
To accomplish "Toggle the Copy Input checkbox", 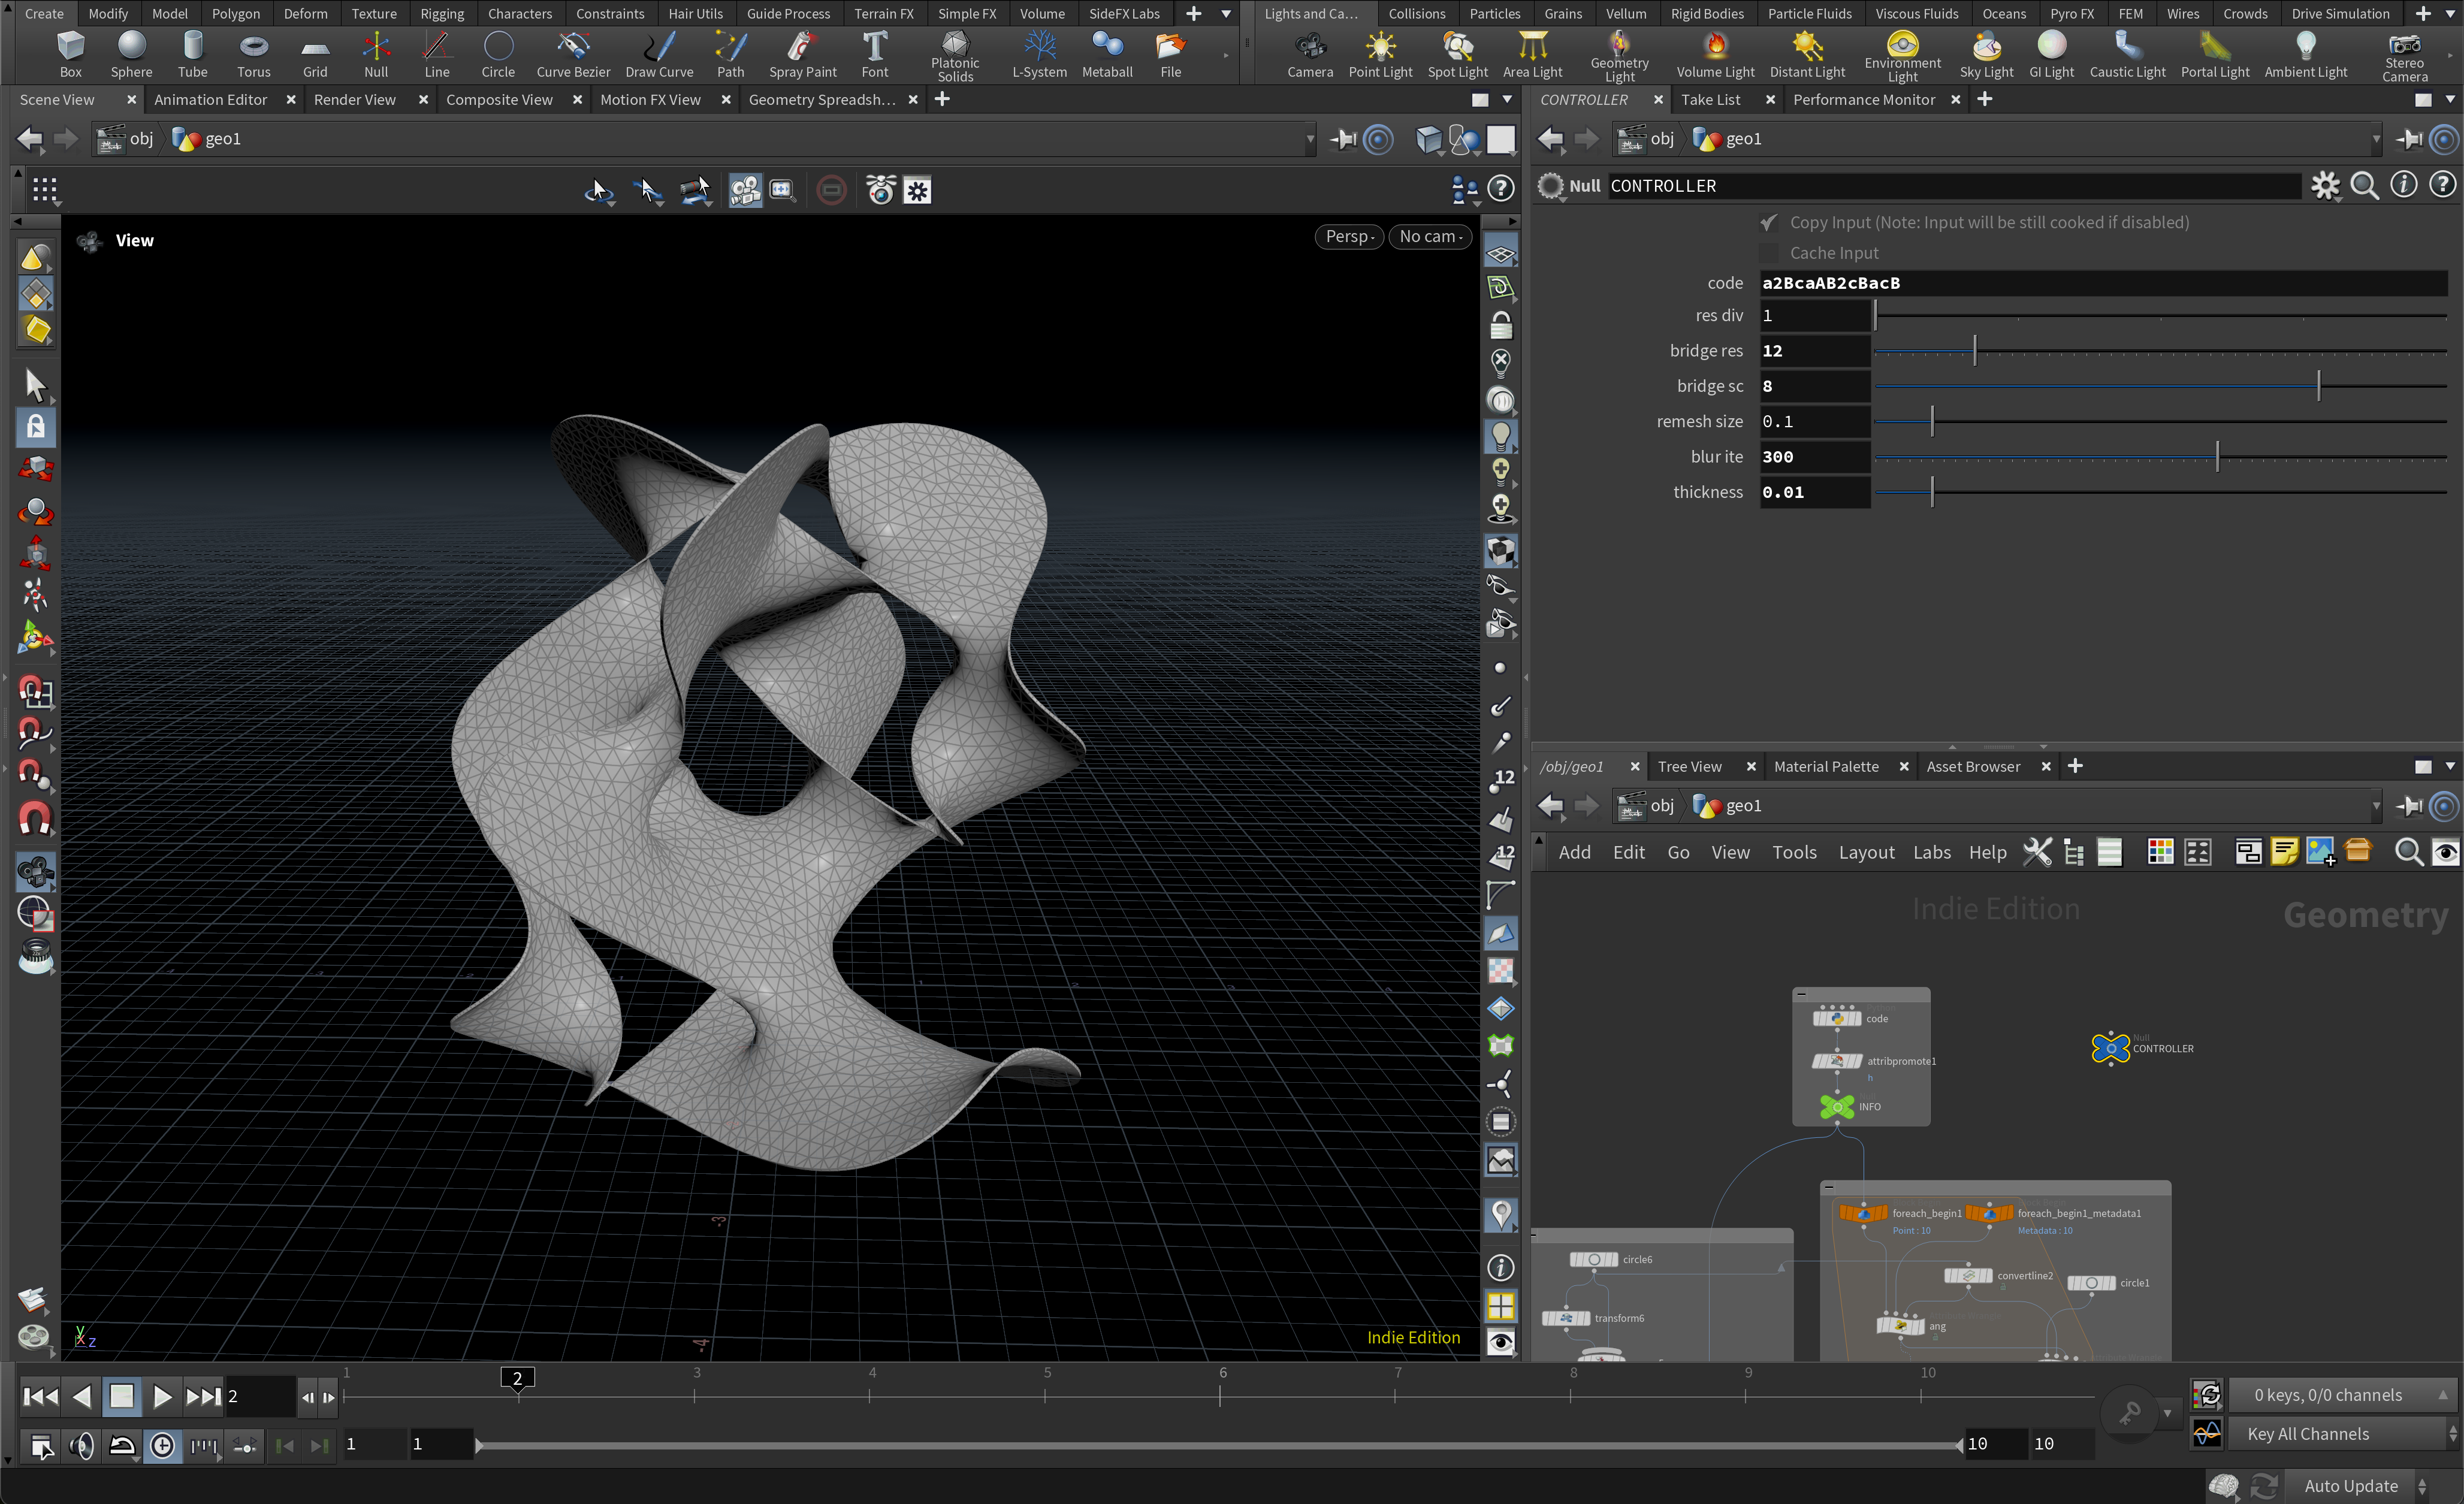I will (x=1768, y=222).
